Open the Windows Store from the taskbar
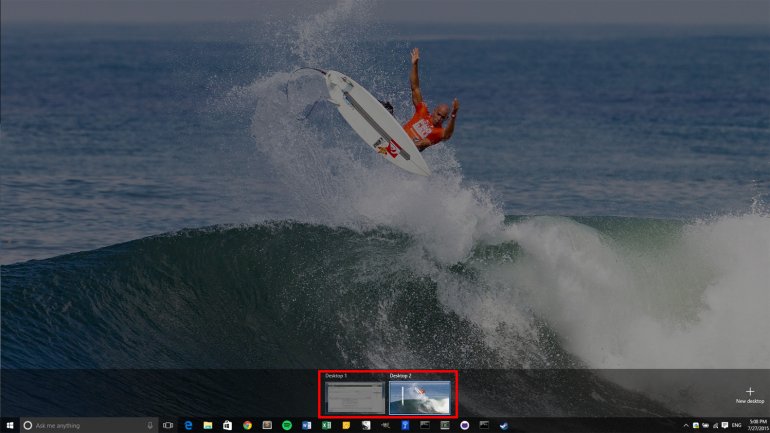 (227, 425)
